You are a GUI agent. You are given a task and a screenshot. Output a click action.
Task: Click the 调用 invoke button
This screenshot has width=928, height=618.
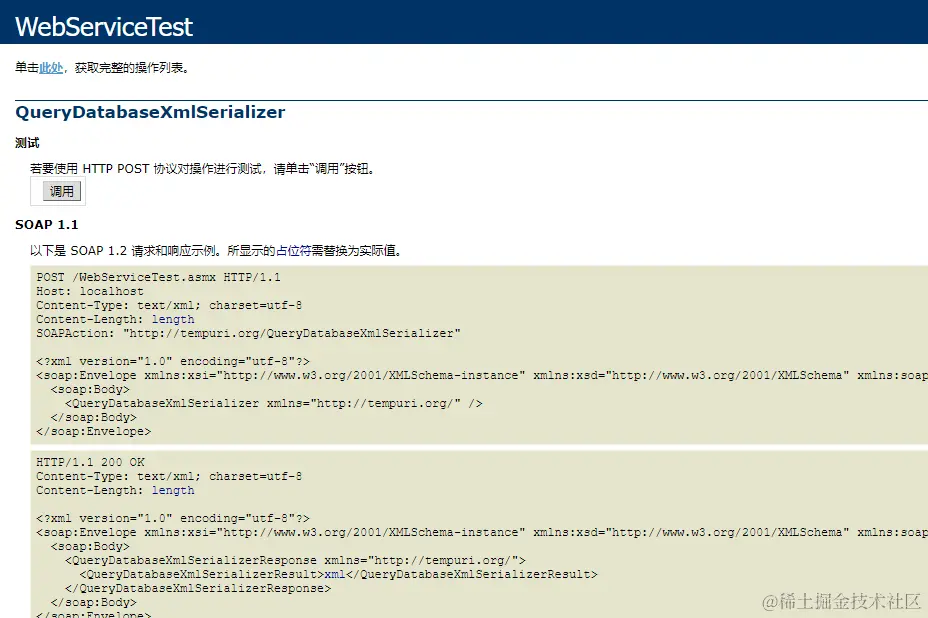pos(62,191)
